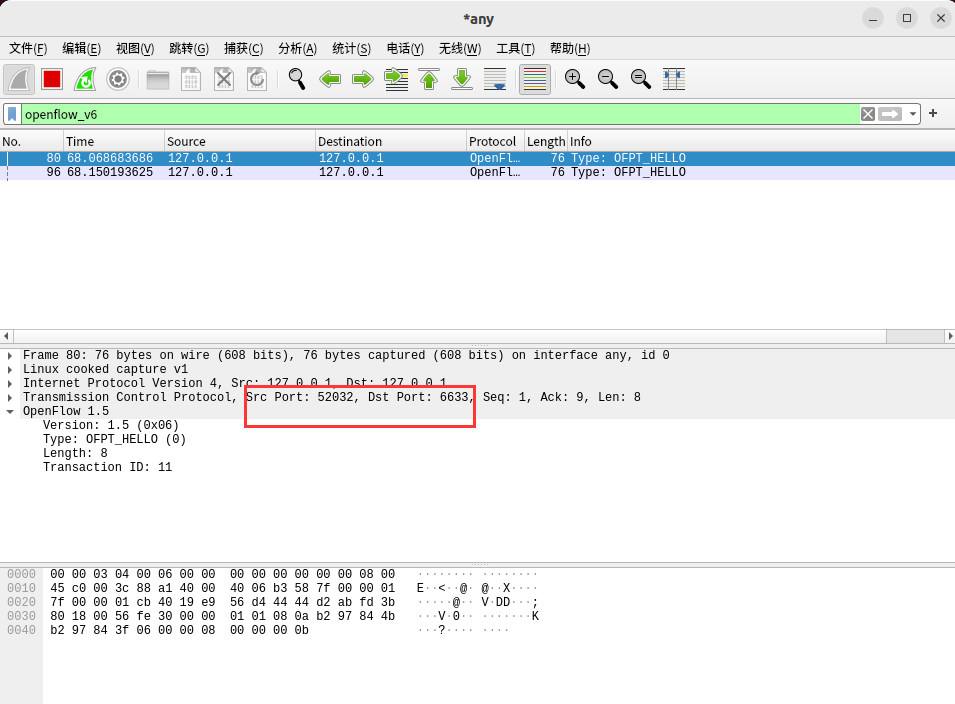The width and height of the screenshot is (955, 704).
Task: Jump to the last packet
Action: pyautogui.click(x=462, y=79)
